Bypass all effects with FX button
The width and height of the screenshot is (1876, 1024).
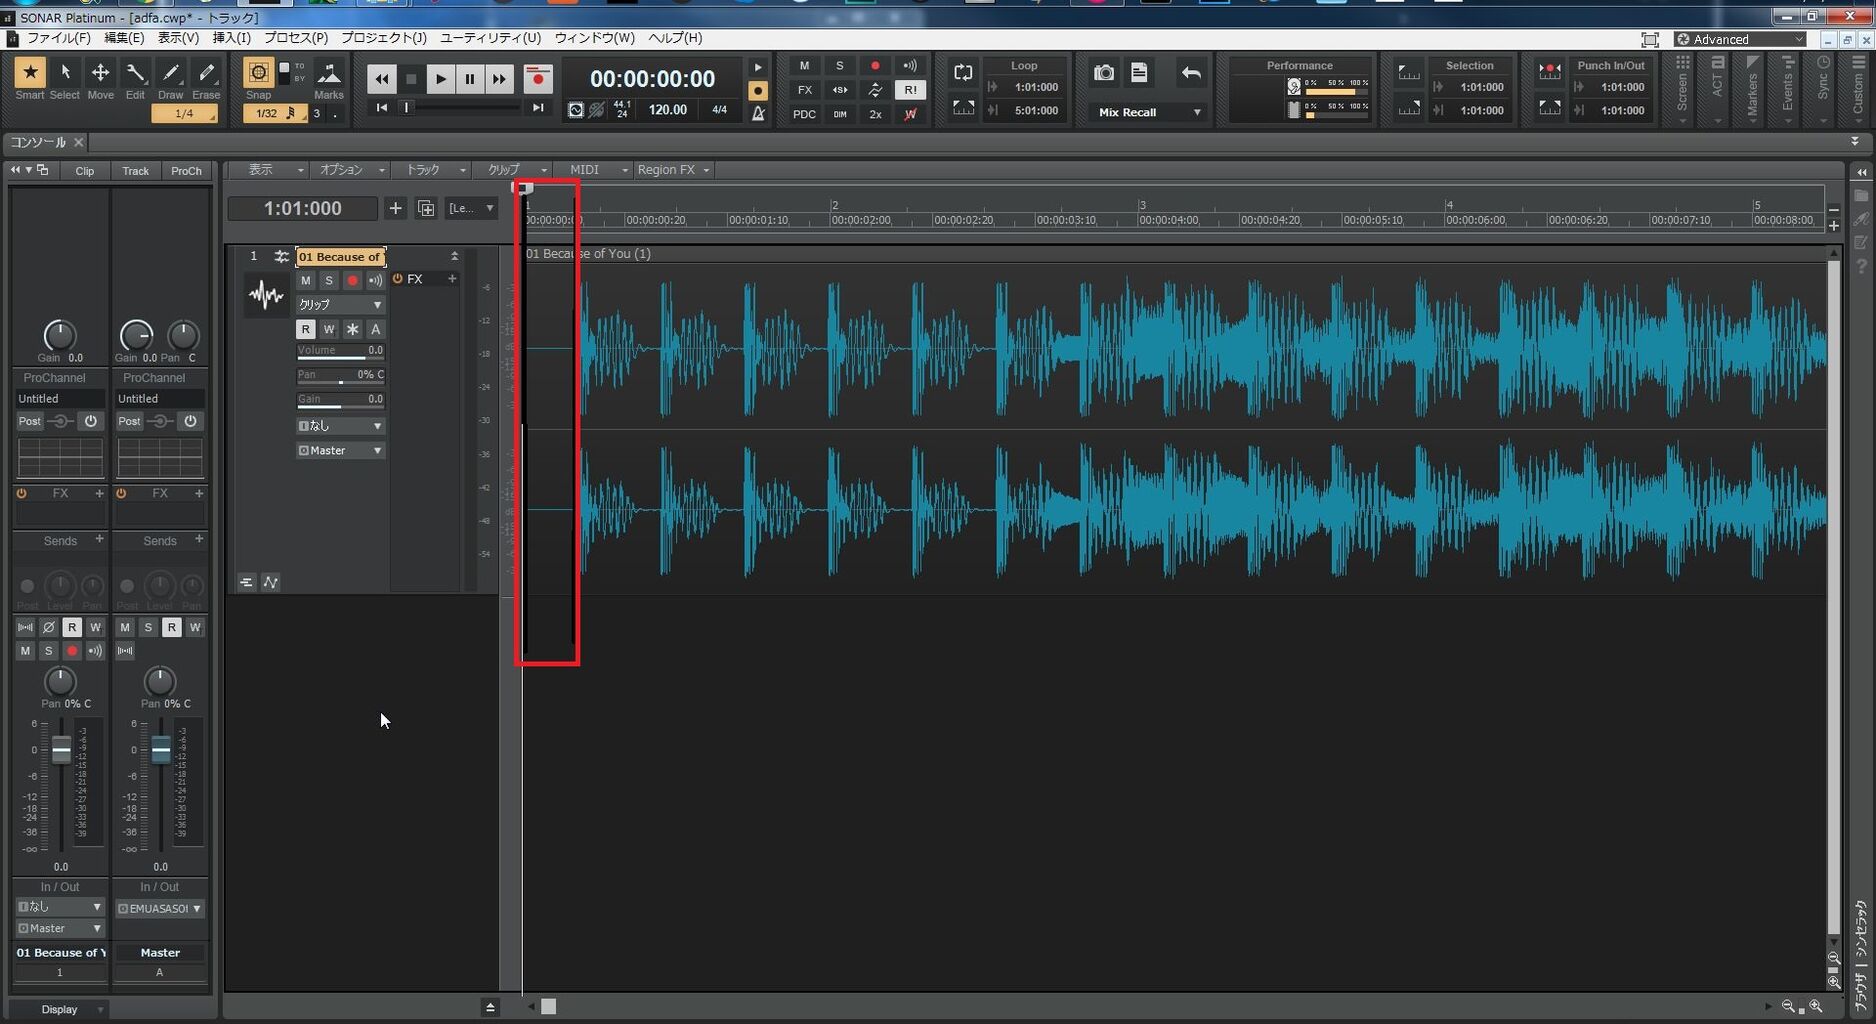(x=804, y=90)
